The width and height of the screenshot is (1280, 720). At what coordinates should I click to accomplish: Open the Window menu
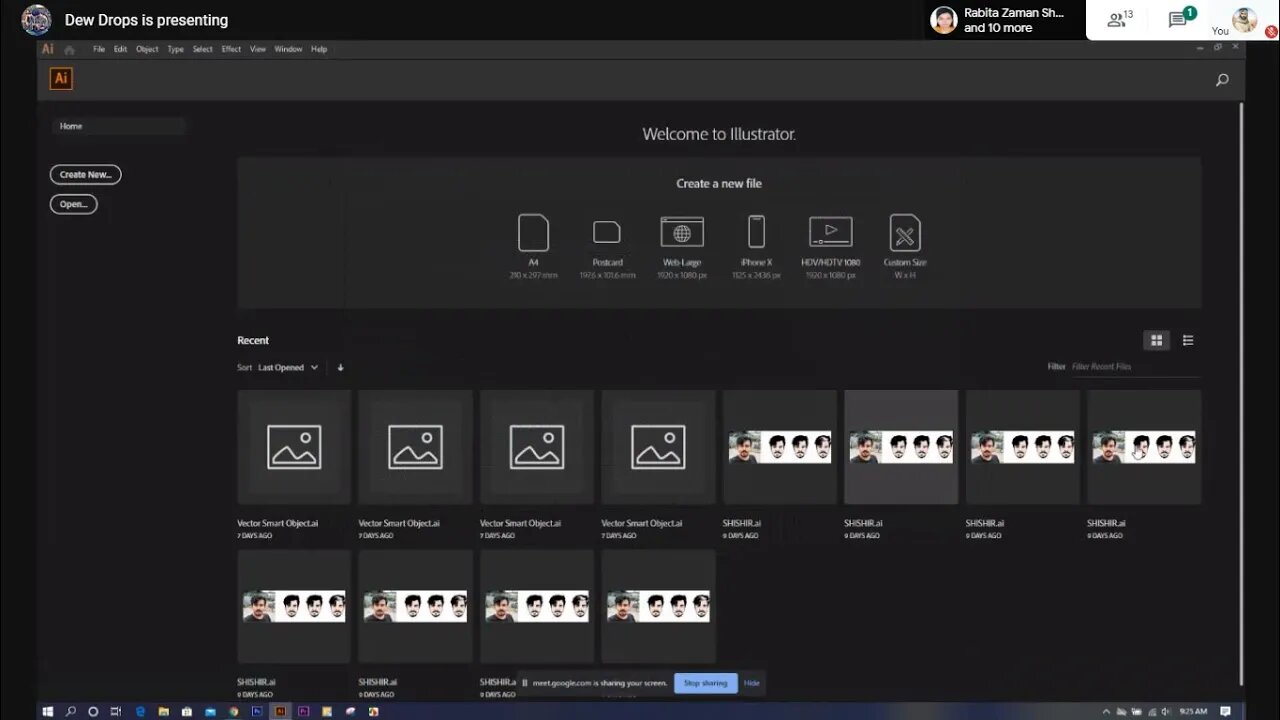(x=288, y=49)
